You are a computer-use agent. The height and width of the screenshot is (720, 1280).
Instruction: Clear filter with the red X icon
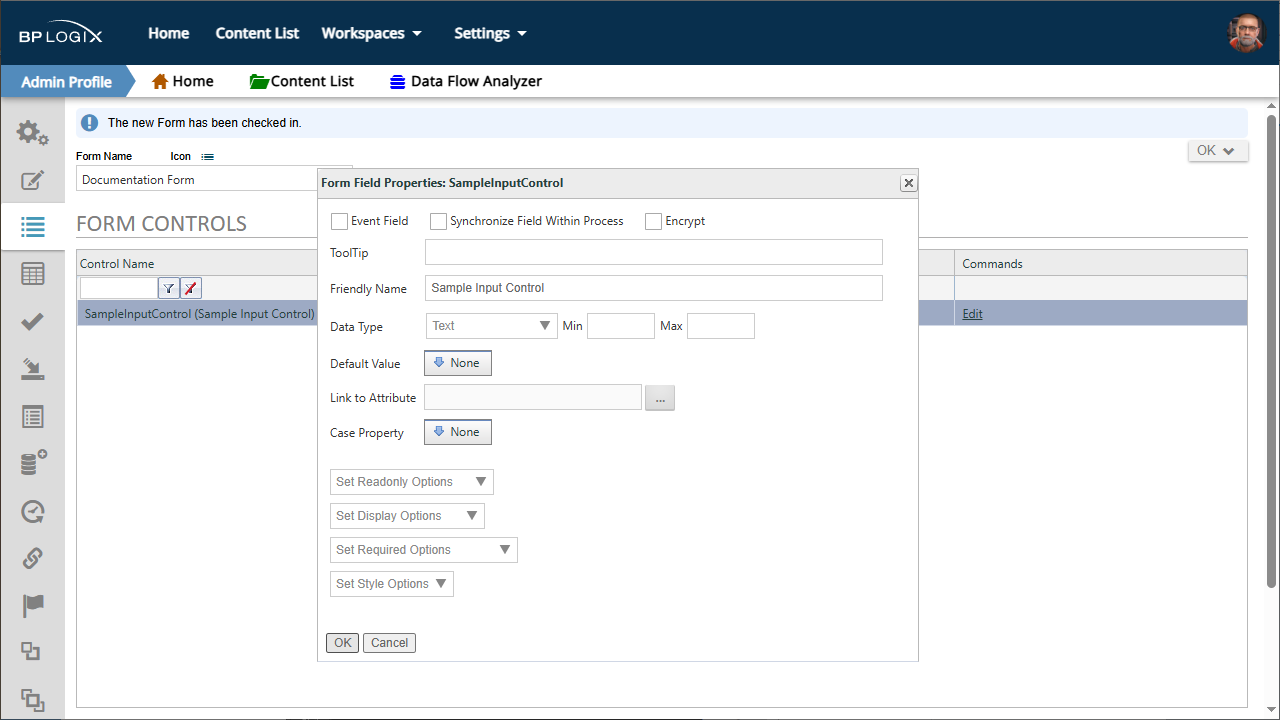tap(191, 288)
